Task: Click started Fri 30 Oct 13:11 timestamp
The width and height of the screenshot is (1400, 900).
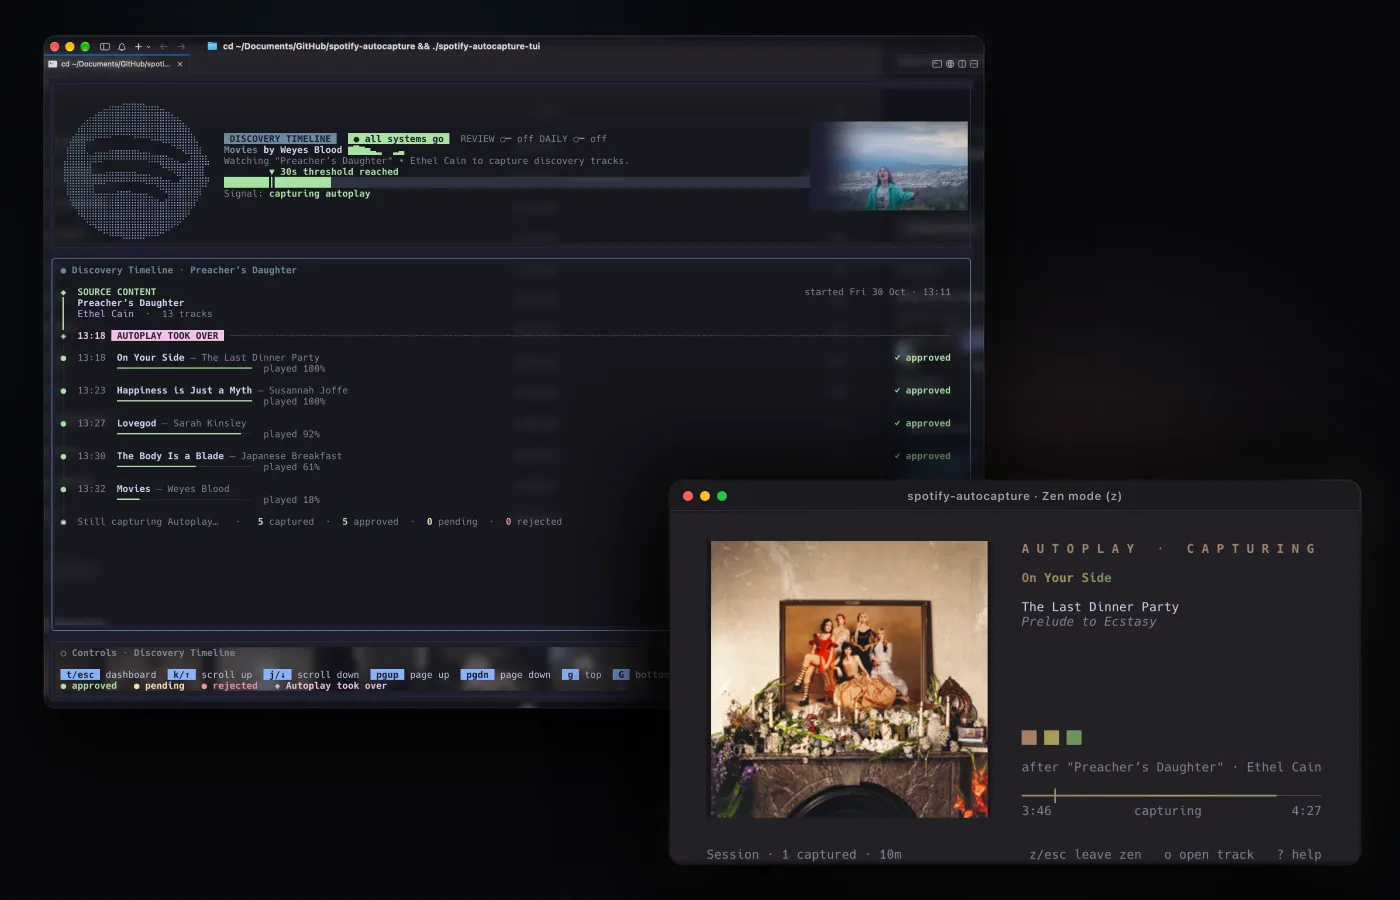Action: pyautogui.click(x=878, y=292)
